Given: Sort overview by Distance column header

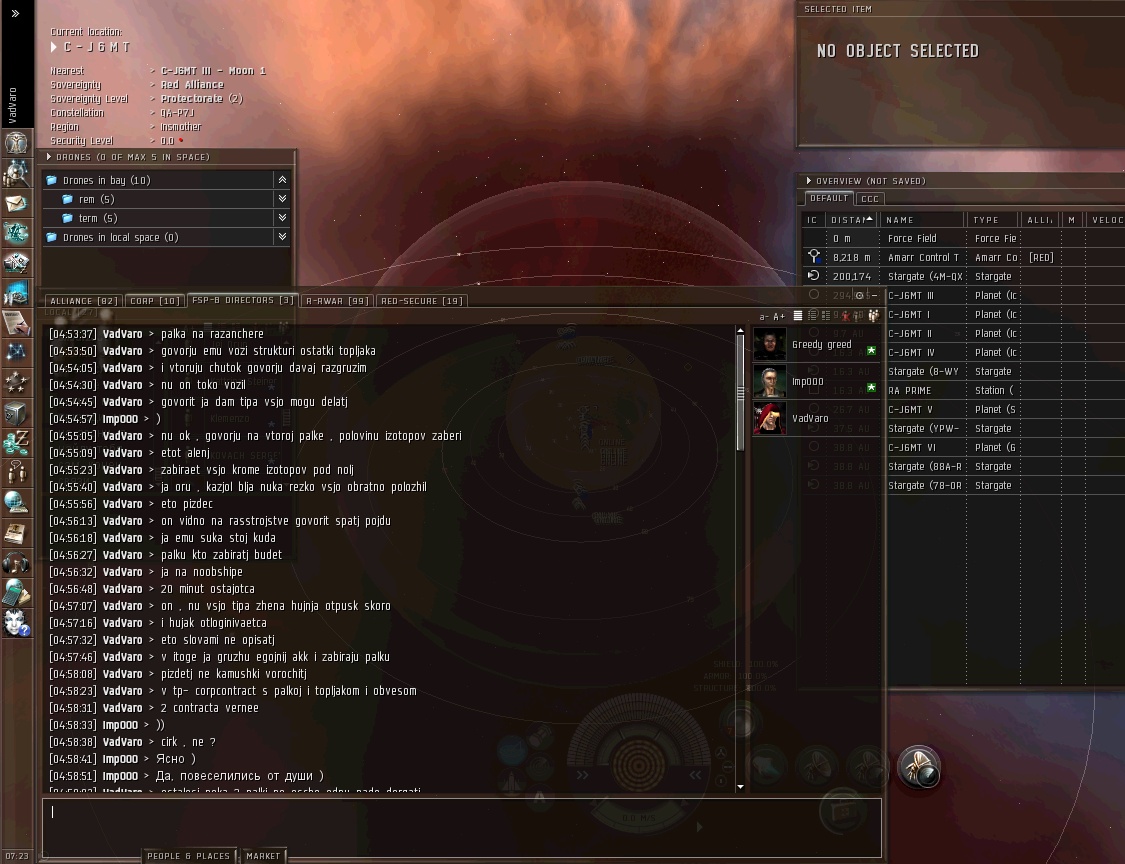Looking at the screenshot, I should (852, 220).
